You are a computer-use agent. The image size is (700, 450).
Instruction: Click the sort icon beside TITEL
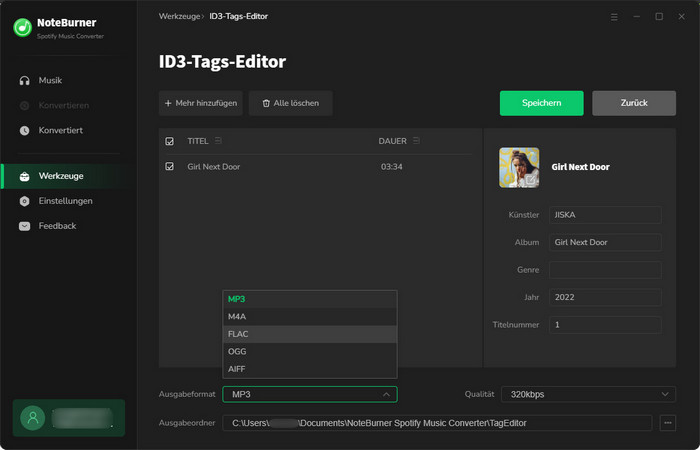coord(218,141)
